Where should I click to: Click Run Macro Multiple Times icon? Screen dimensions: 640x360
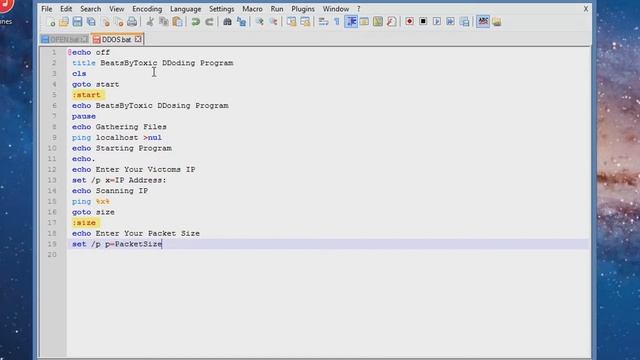[x=450, y=21]
